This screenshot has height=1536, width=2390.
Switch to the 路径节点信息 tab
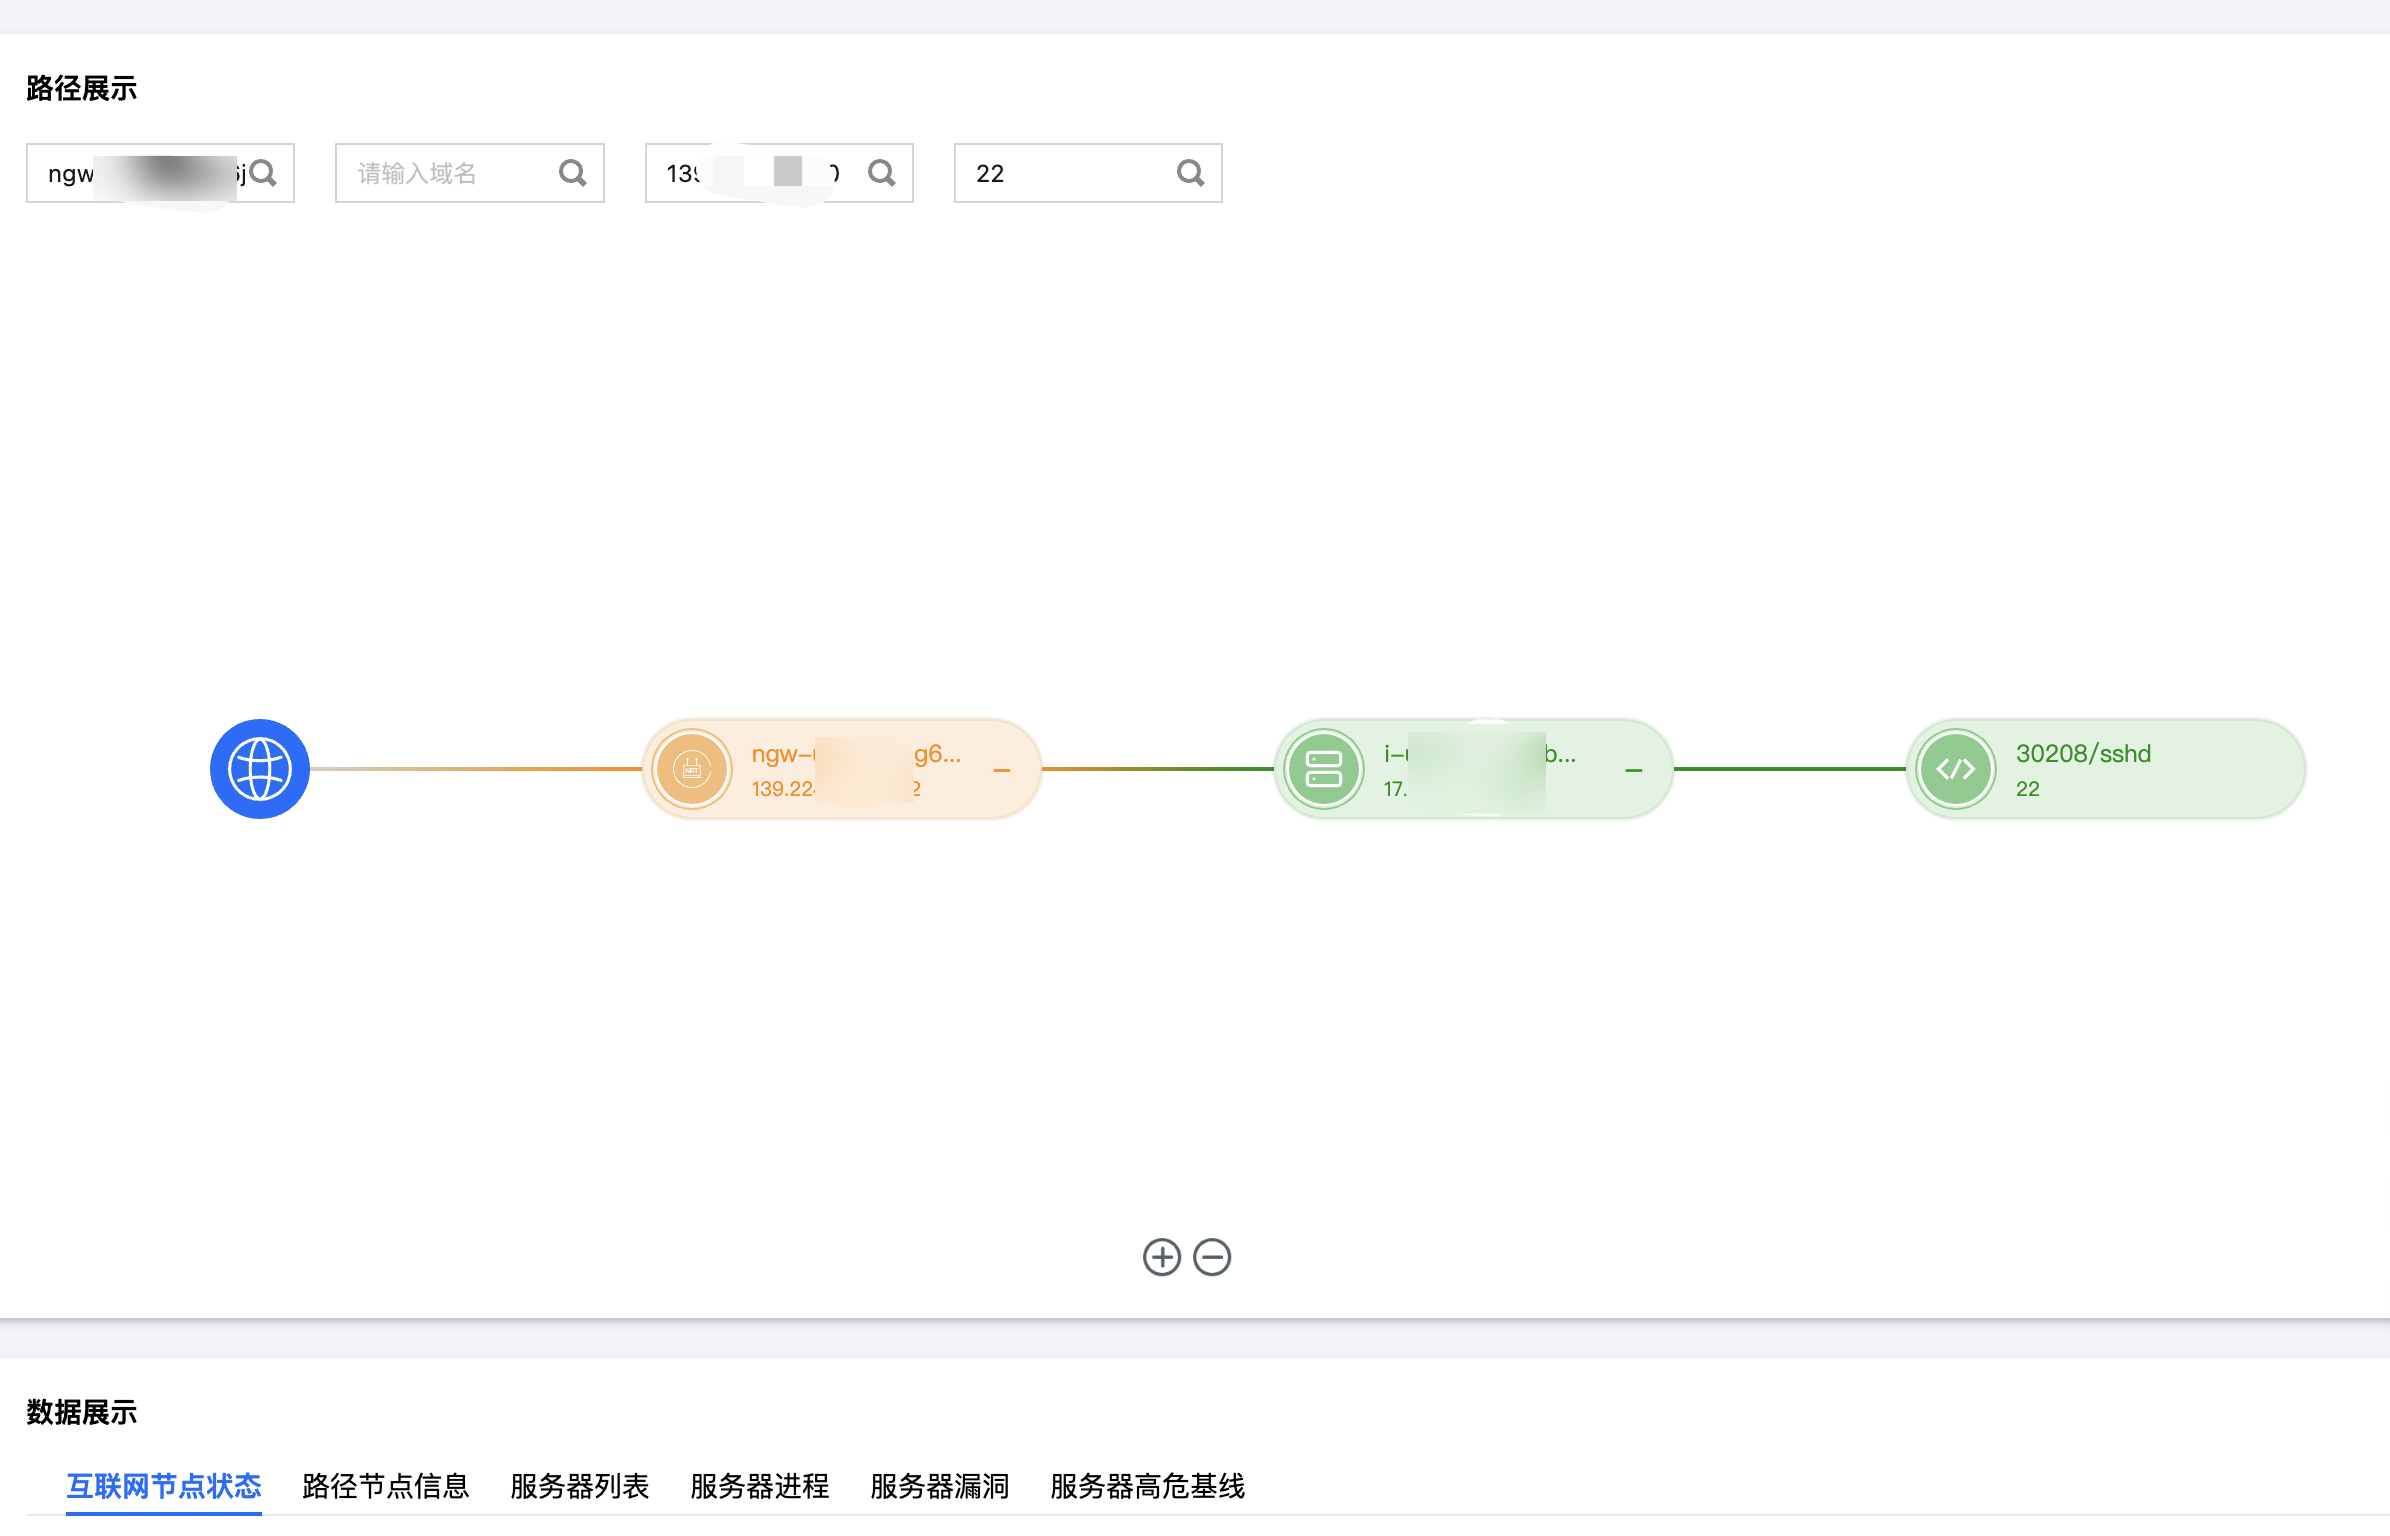[x=385, y=1486]
